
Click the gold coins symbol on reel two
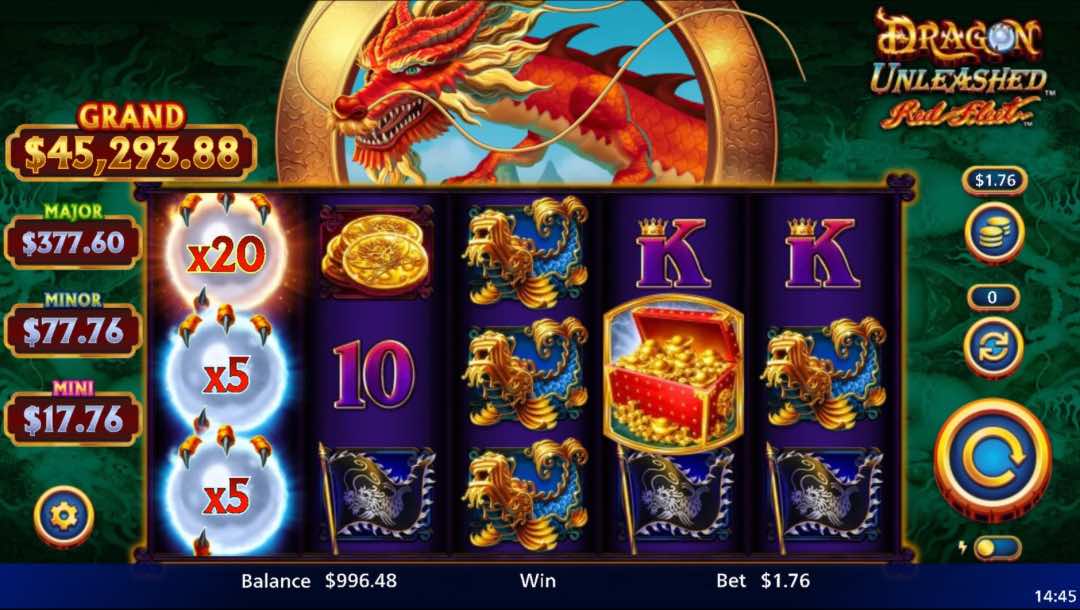pyautogui.click(x=375, y=251)
